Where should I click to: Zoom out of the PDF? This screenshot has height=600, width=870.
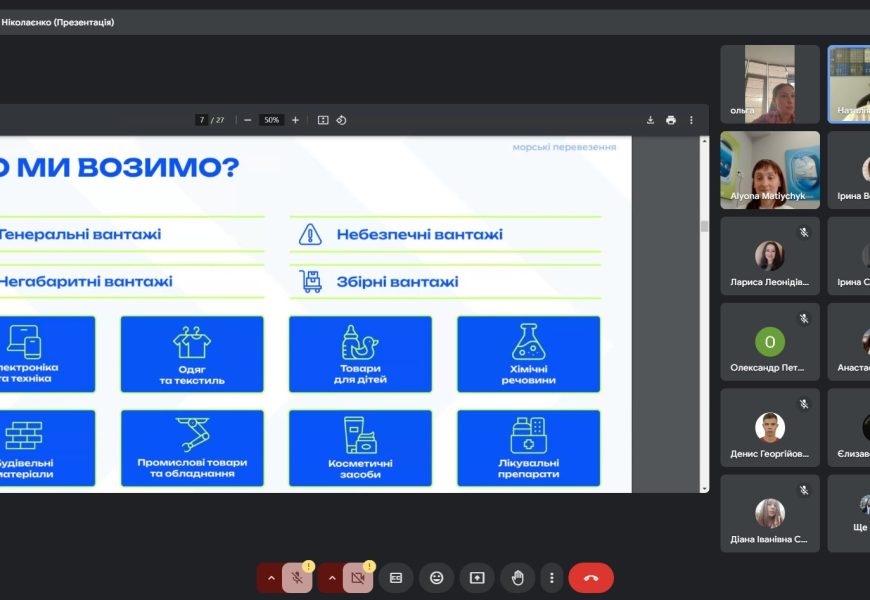[x=248, y=120]
